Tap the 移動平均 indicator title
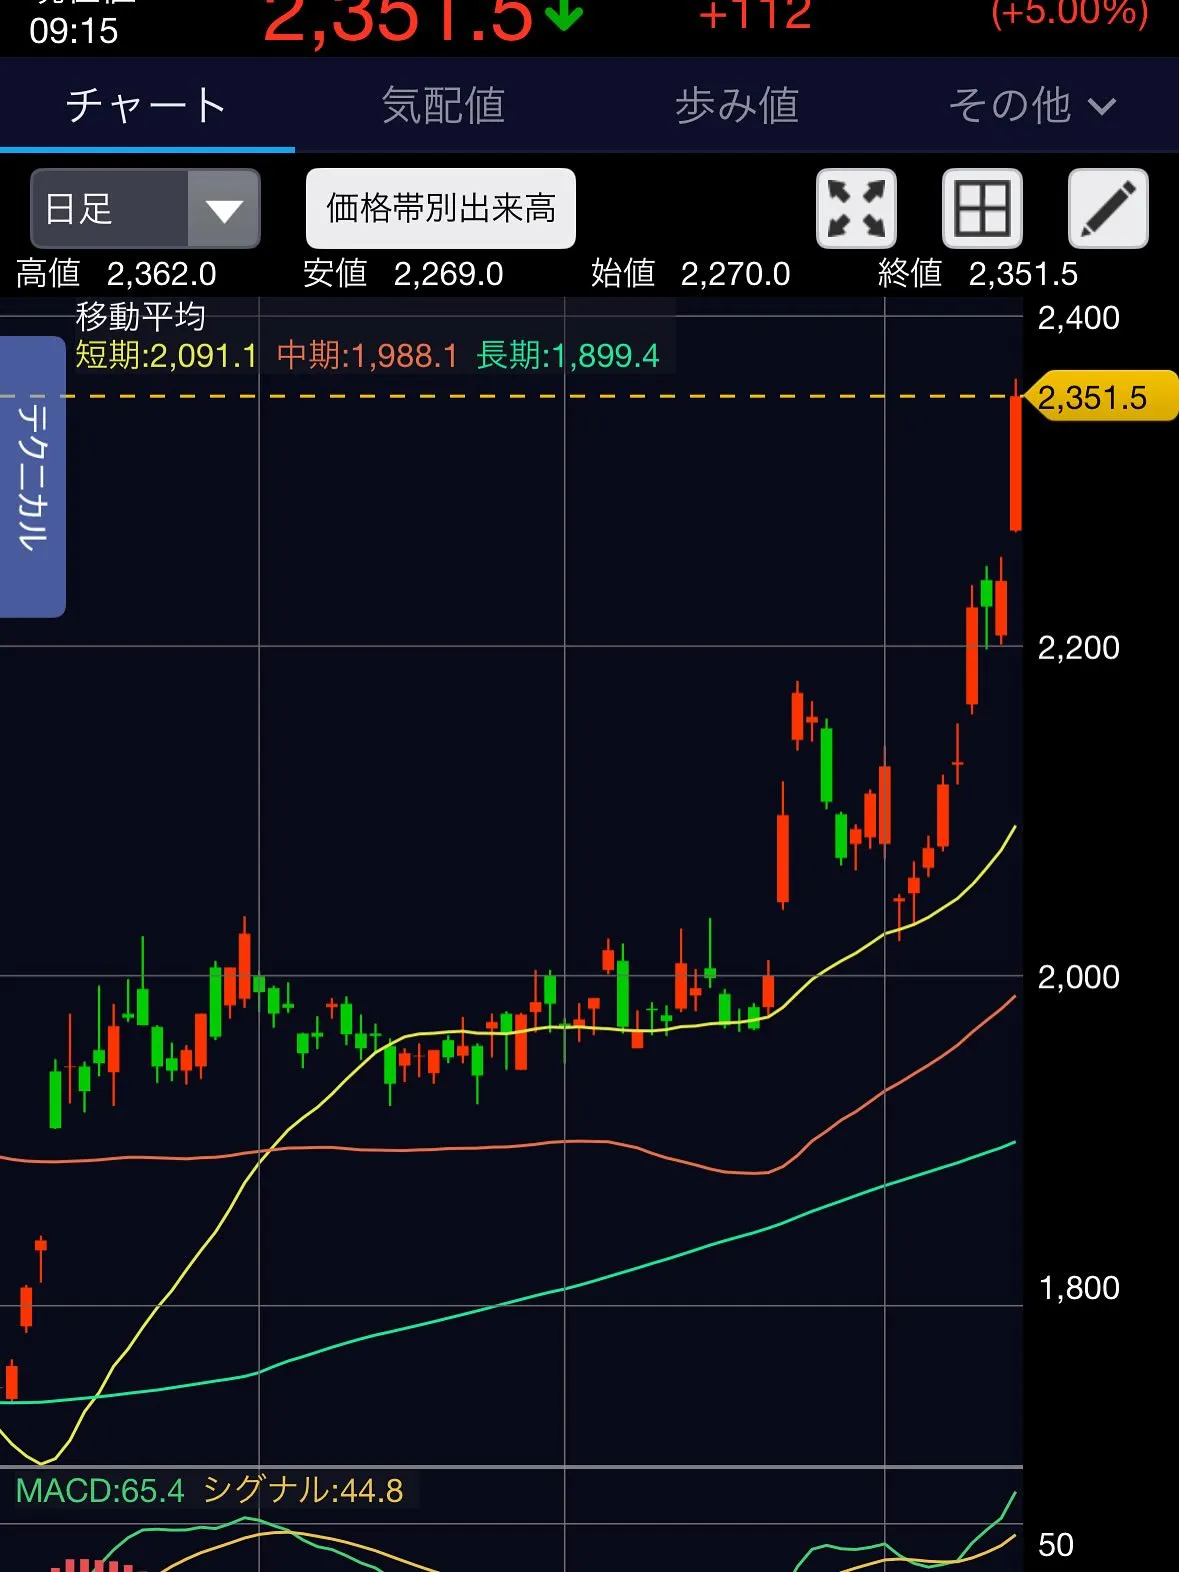The image size is (1179, 1572). point(140,317)
